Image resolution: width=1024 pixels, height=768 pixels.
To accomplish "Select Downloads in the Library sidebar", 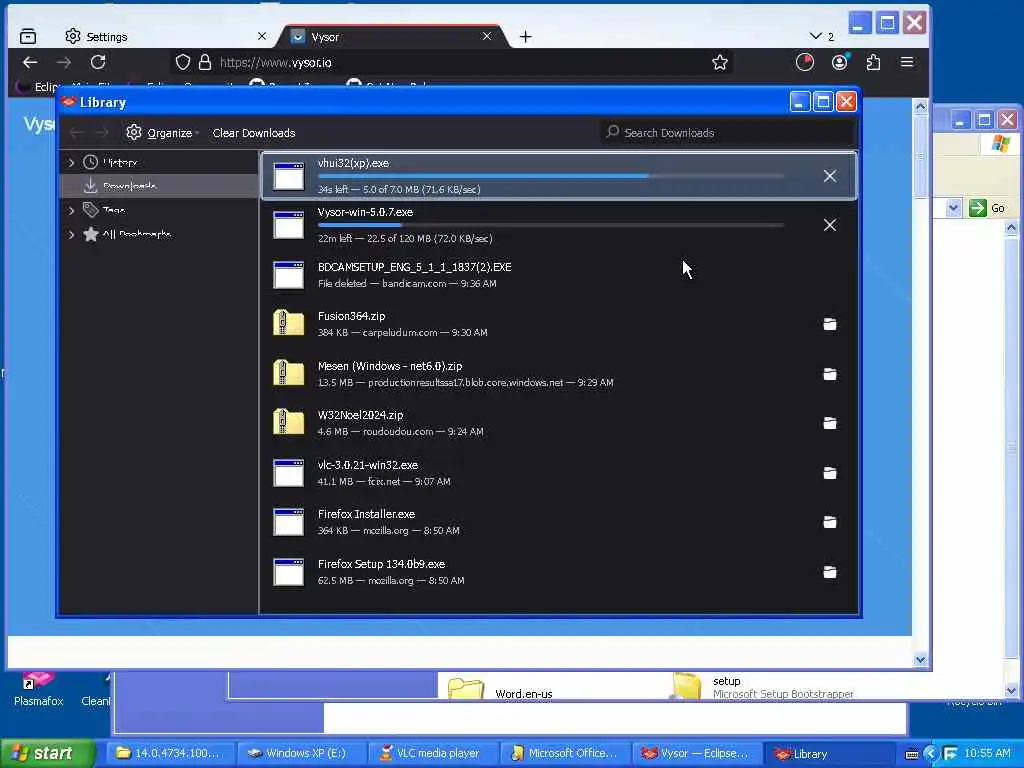I will [x=159, y=186].
